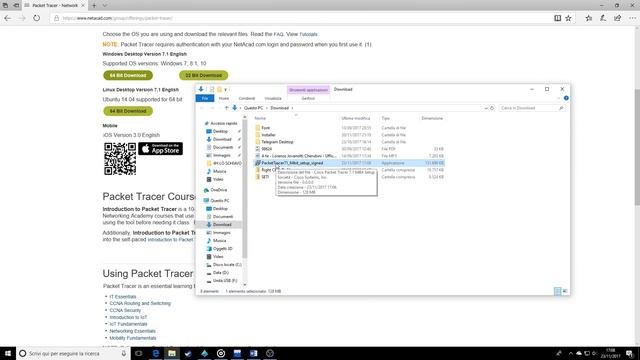The height and width of the screenshot is (360, 640).
Task: Open the browser favorites hub icon
Action: point(588,18)
